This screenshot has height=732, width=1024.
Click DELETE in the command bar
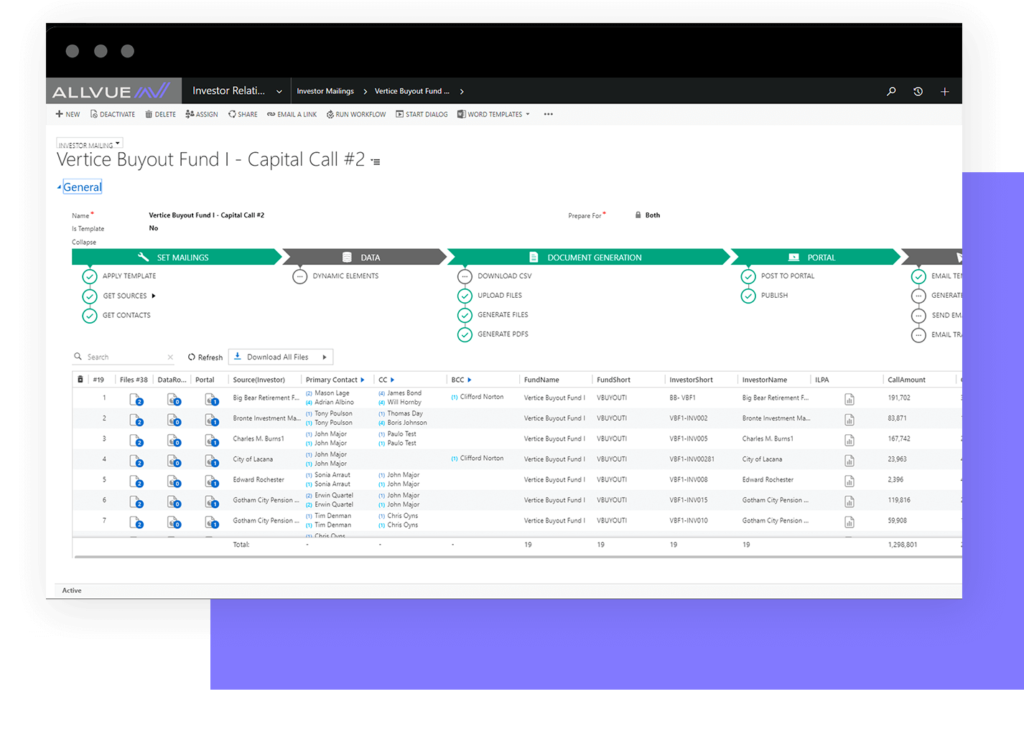click(161, 114)
